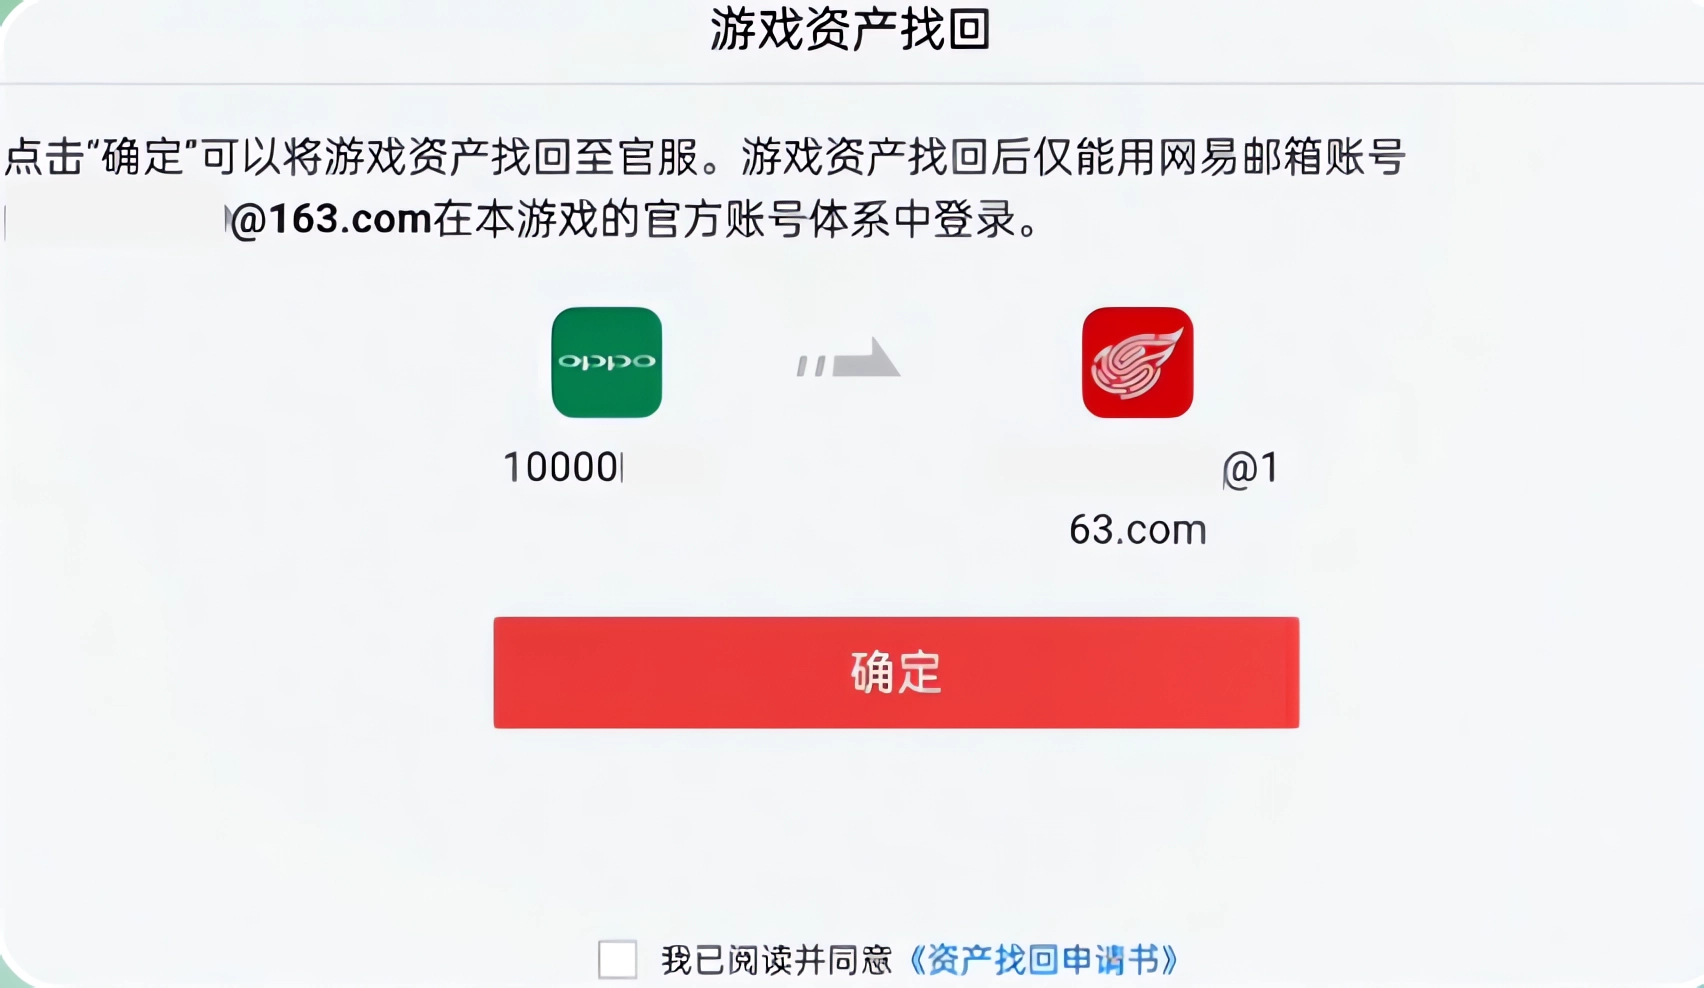Confirm with the red 确定 button

(896, 672)
